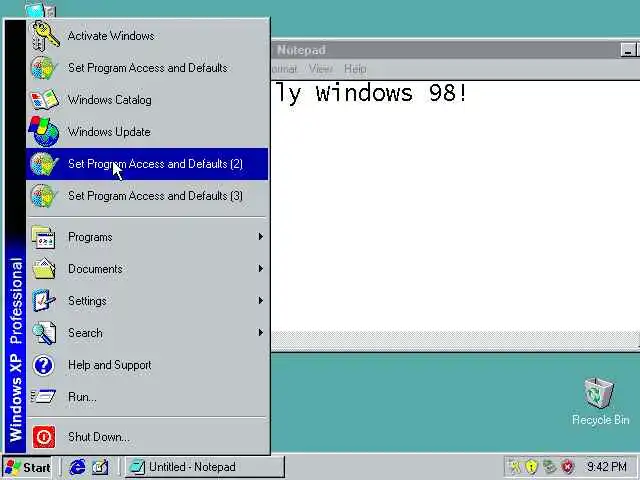
Task: Choose Set Program Access and Defaults (3)
Action: pos(147,196)
